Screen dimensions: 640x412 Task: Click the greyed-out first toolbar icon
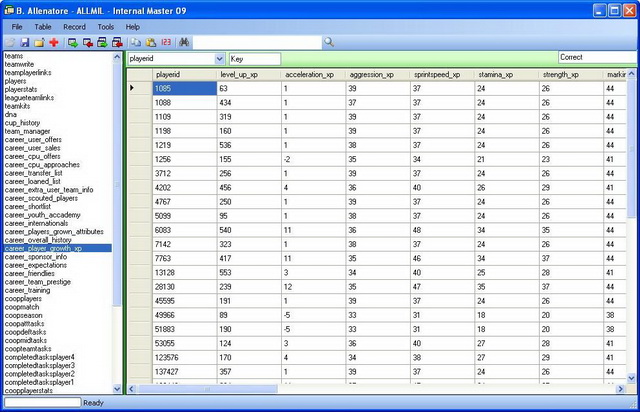10,42
